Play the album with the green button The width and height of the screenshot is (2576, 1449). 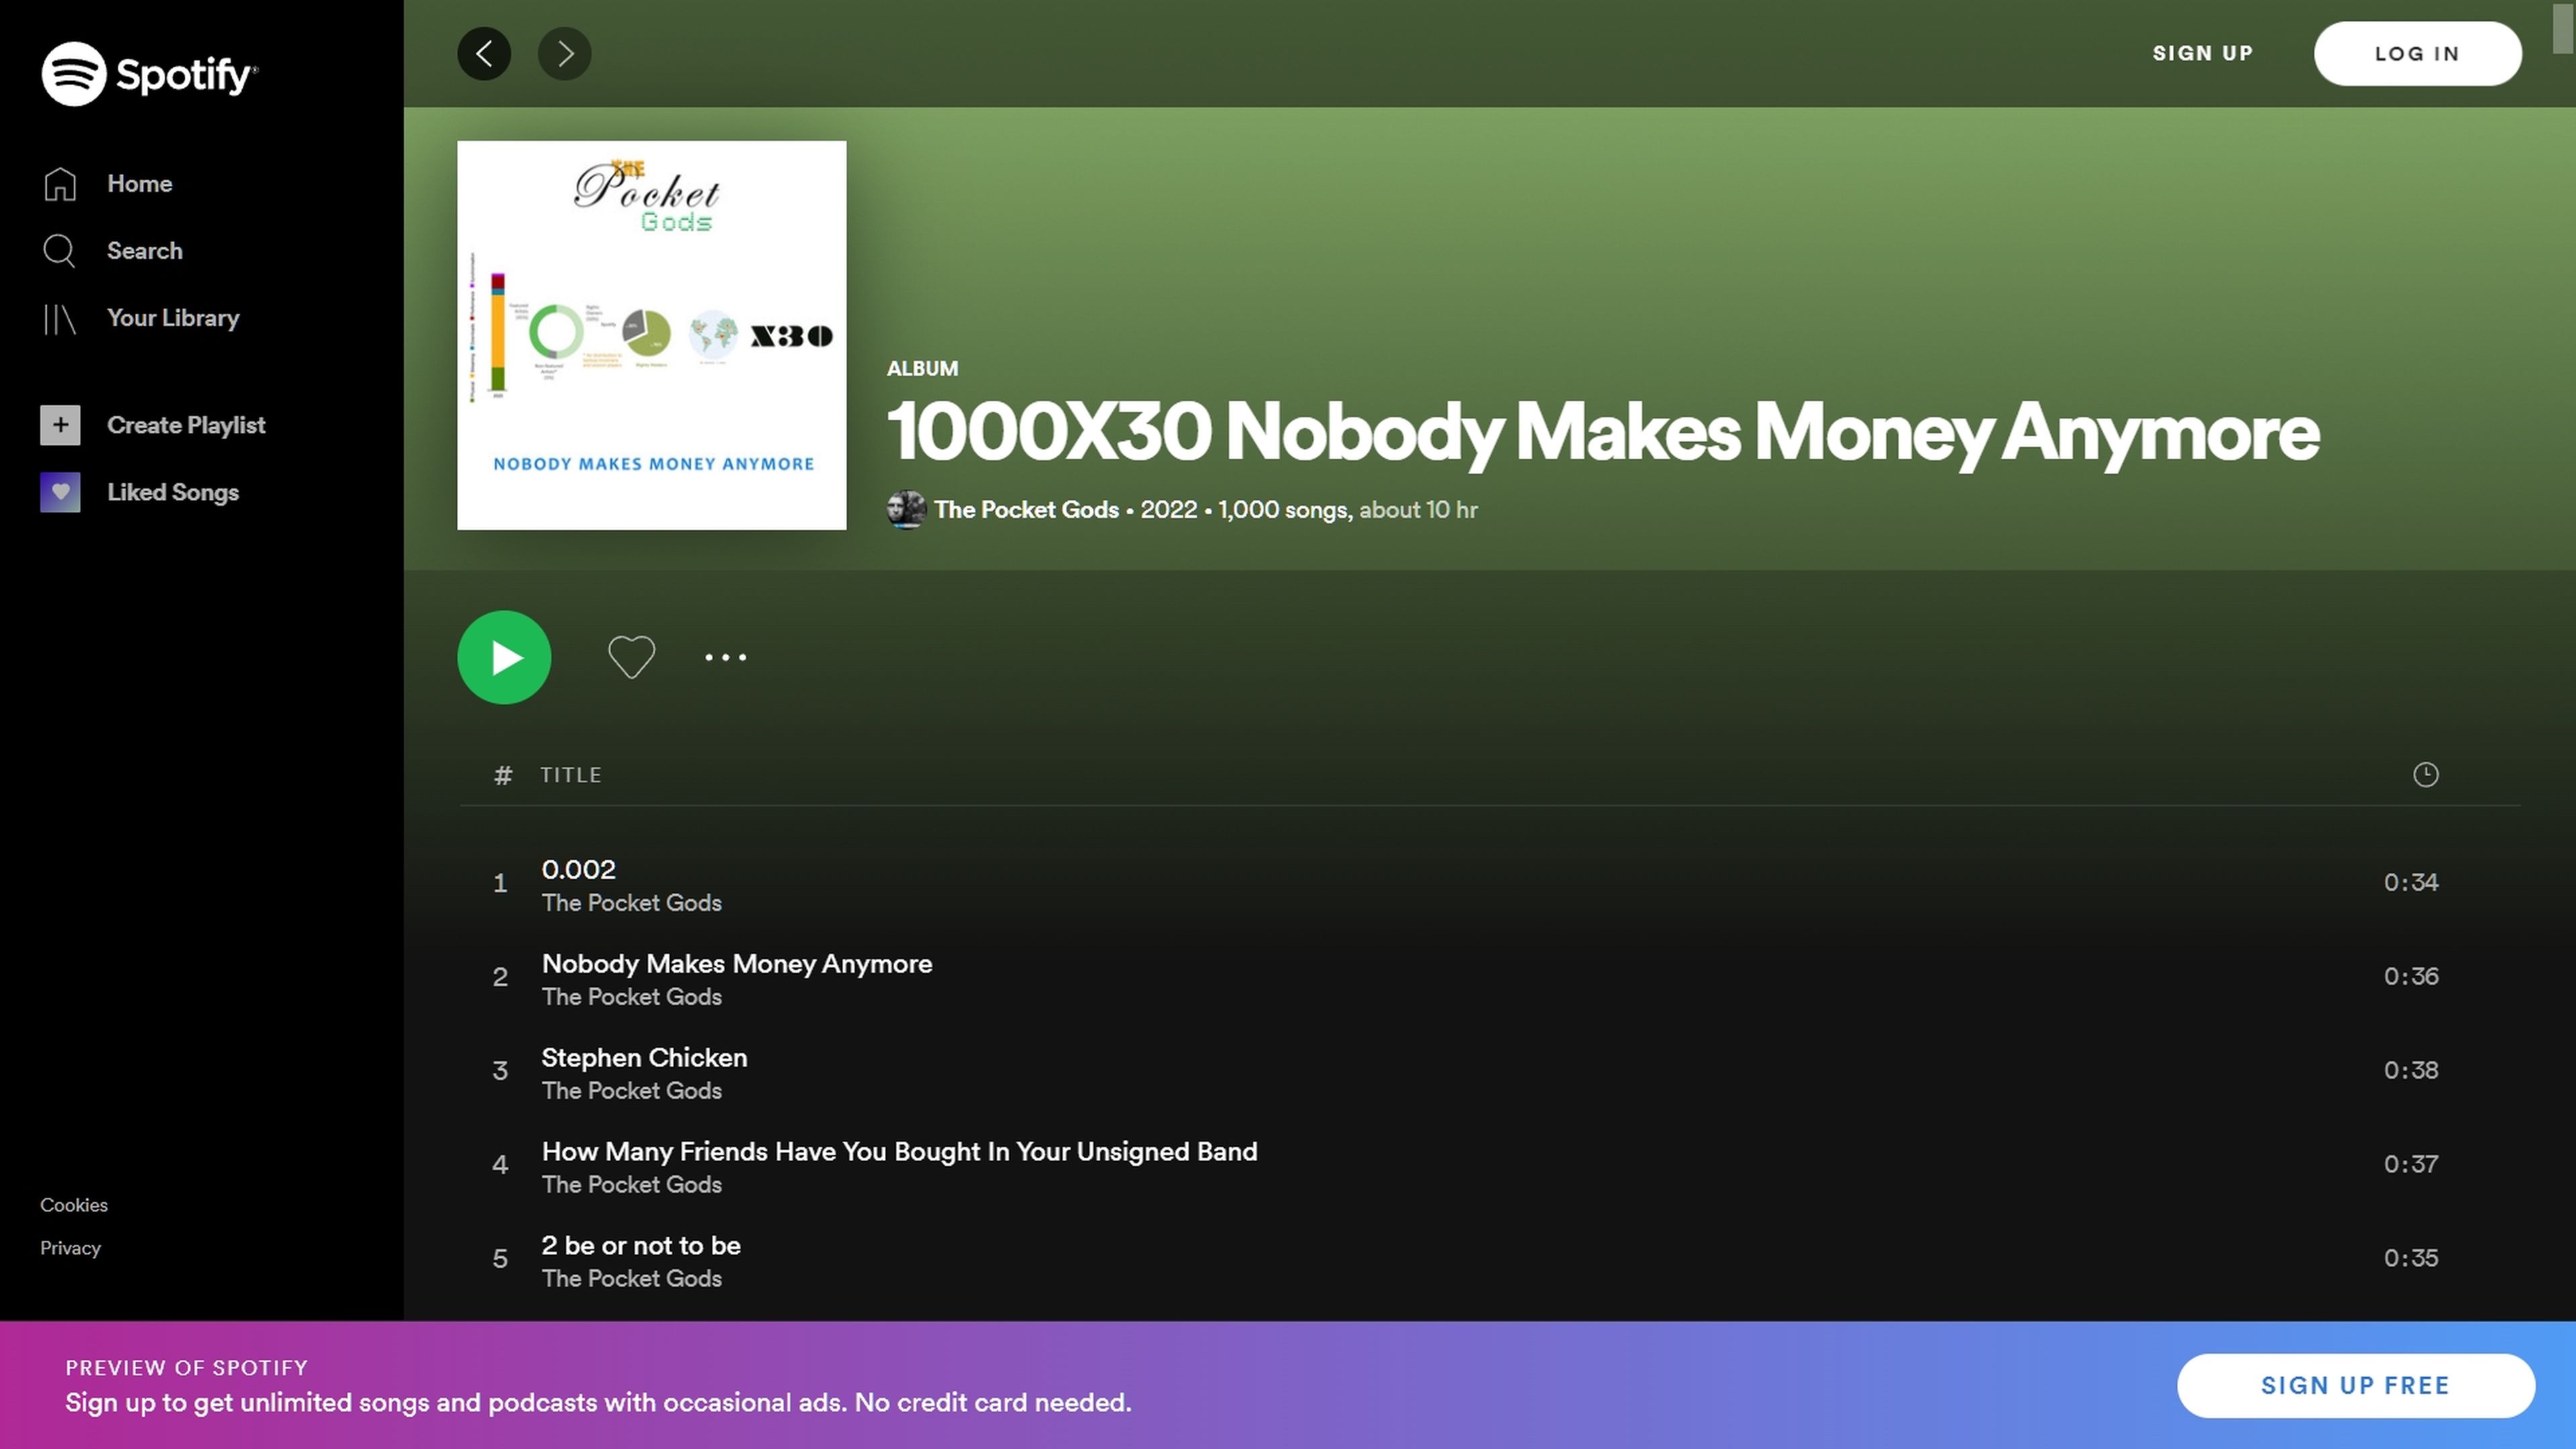pos(504,657)
